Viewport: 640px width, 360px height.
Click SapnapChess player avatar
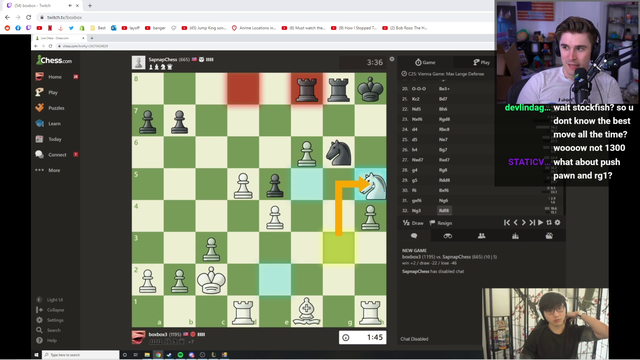point(139,62)
